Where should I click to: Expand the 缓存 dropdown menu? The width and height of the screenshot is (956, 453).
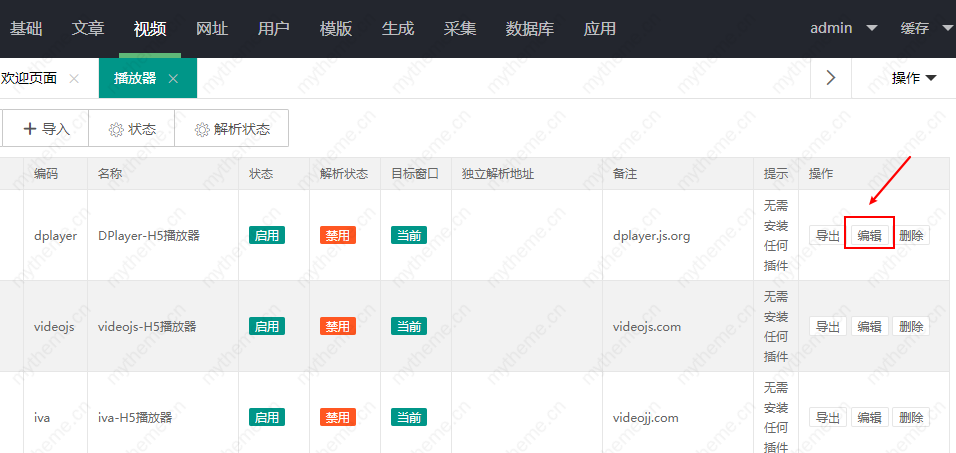coord(926,28)
